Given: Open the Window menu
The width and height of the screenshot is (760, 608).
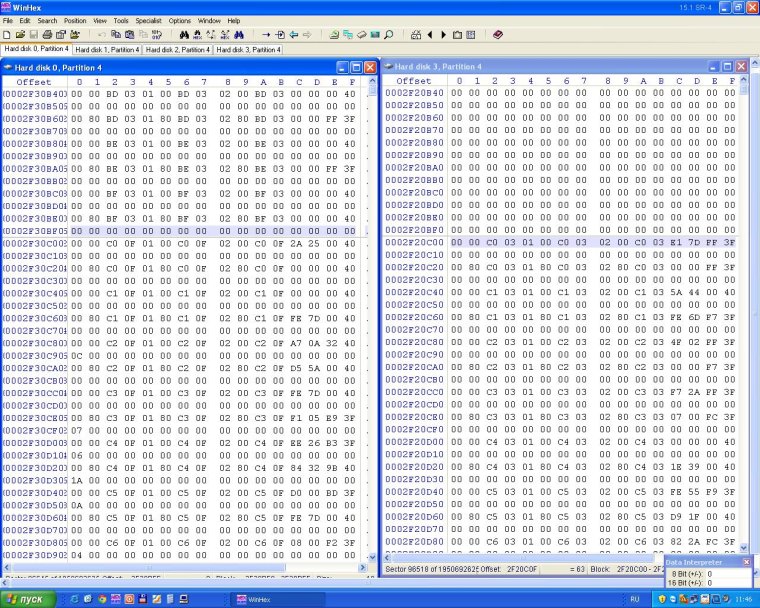Looking at the screenshot, I should [209, 21].
